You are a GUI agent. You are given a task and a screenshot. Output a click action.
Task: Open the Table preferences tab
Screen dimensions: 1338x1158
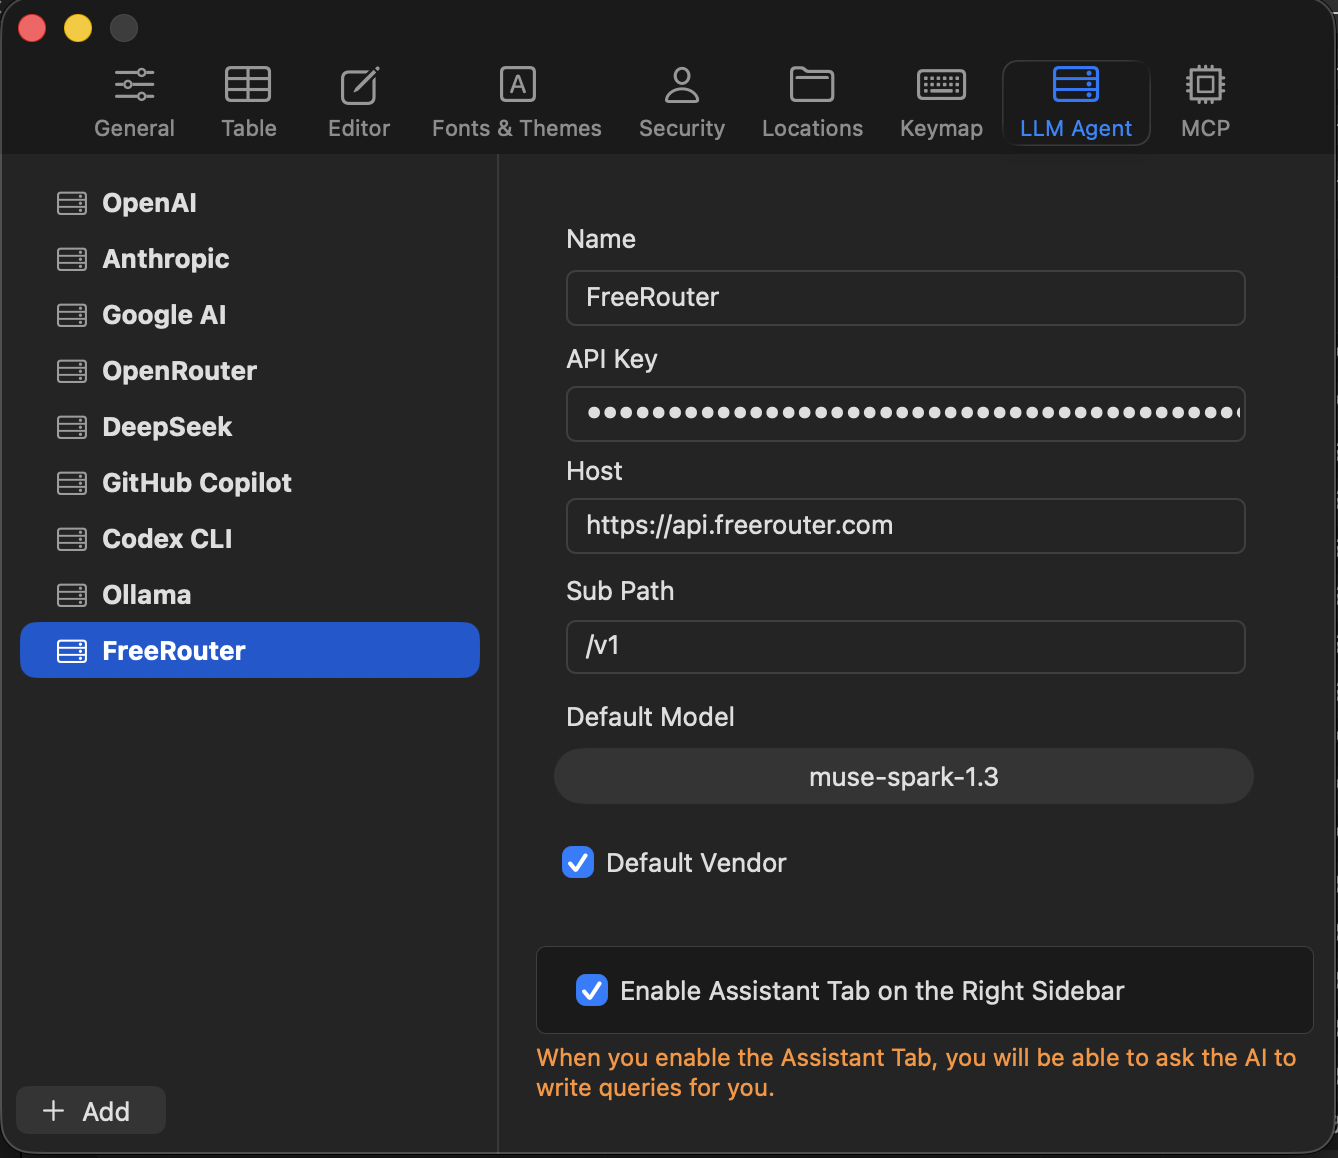[248, 102]
